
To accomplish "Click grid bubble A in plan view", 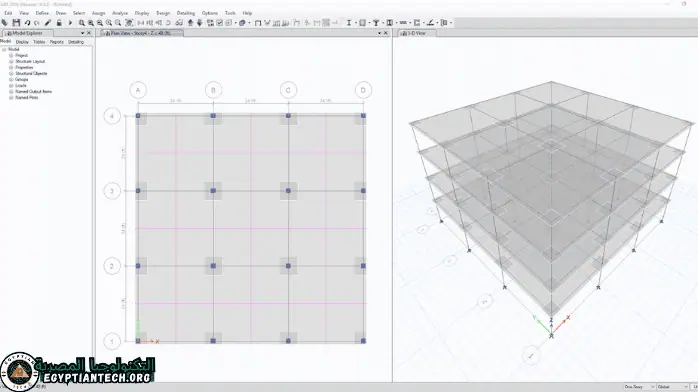I will pyautogui.click(x=138, y=90).
